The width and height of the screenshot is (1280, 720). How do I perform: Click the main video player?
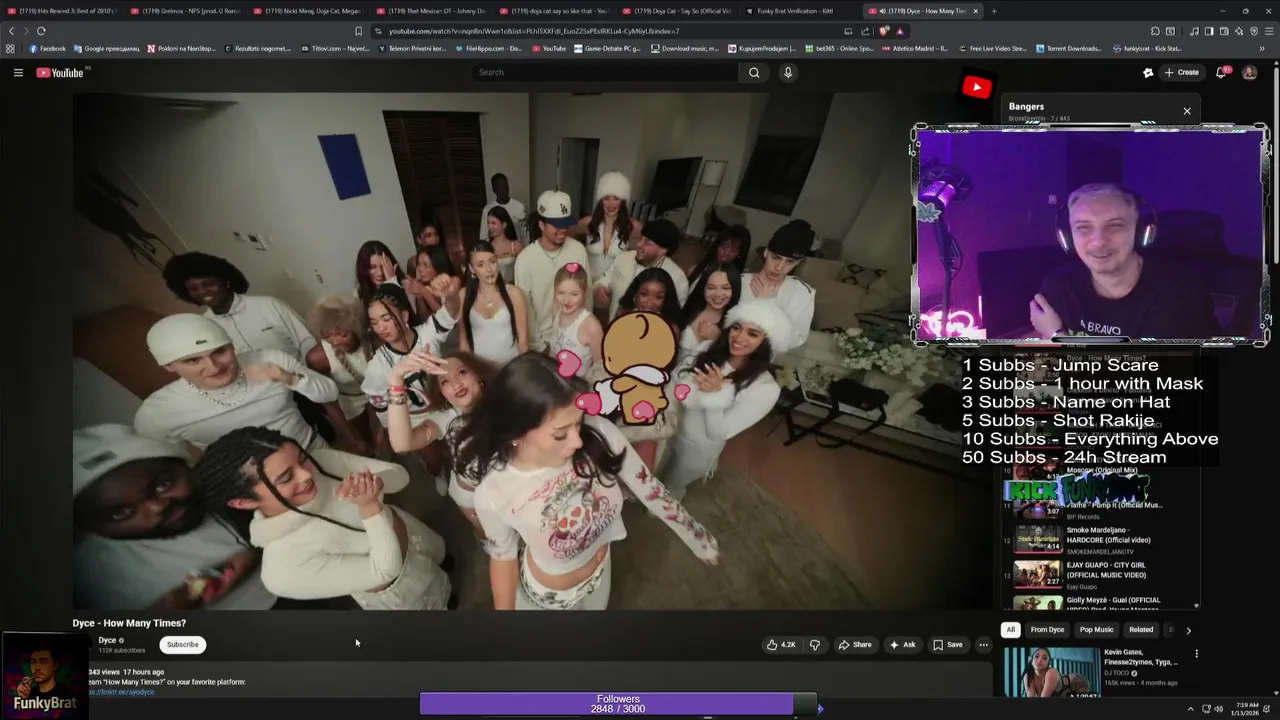(532, 351)
